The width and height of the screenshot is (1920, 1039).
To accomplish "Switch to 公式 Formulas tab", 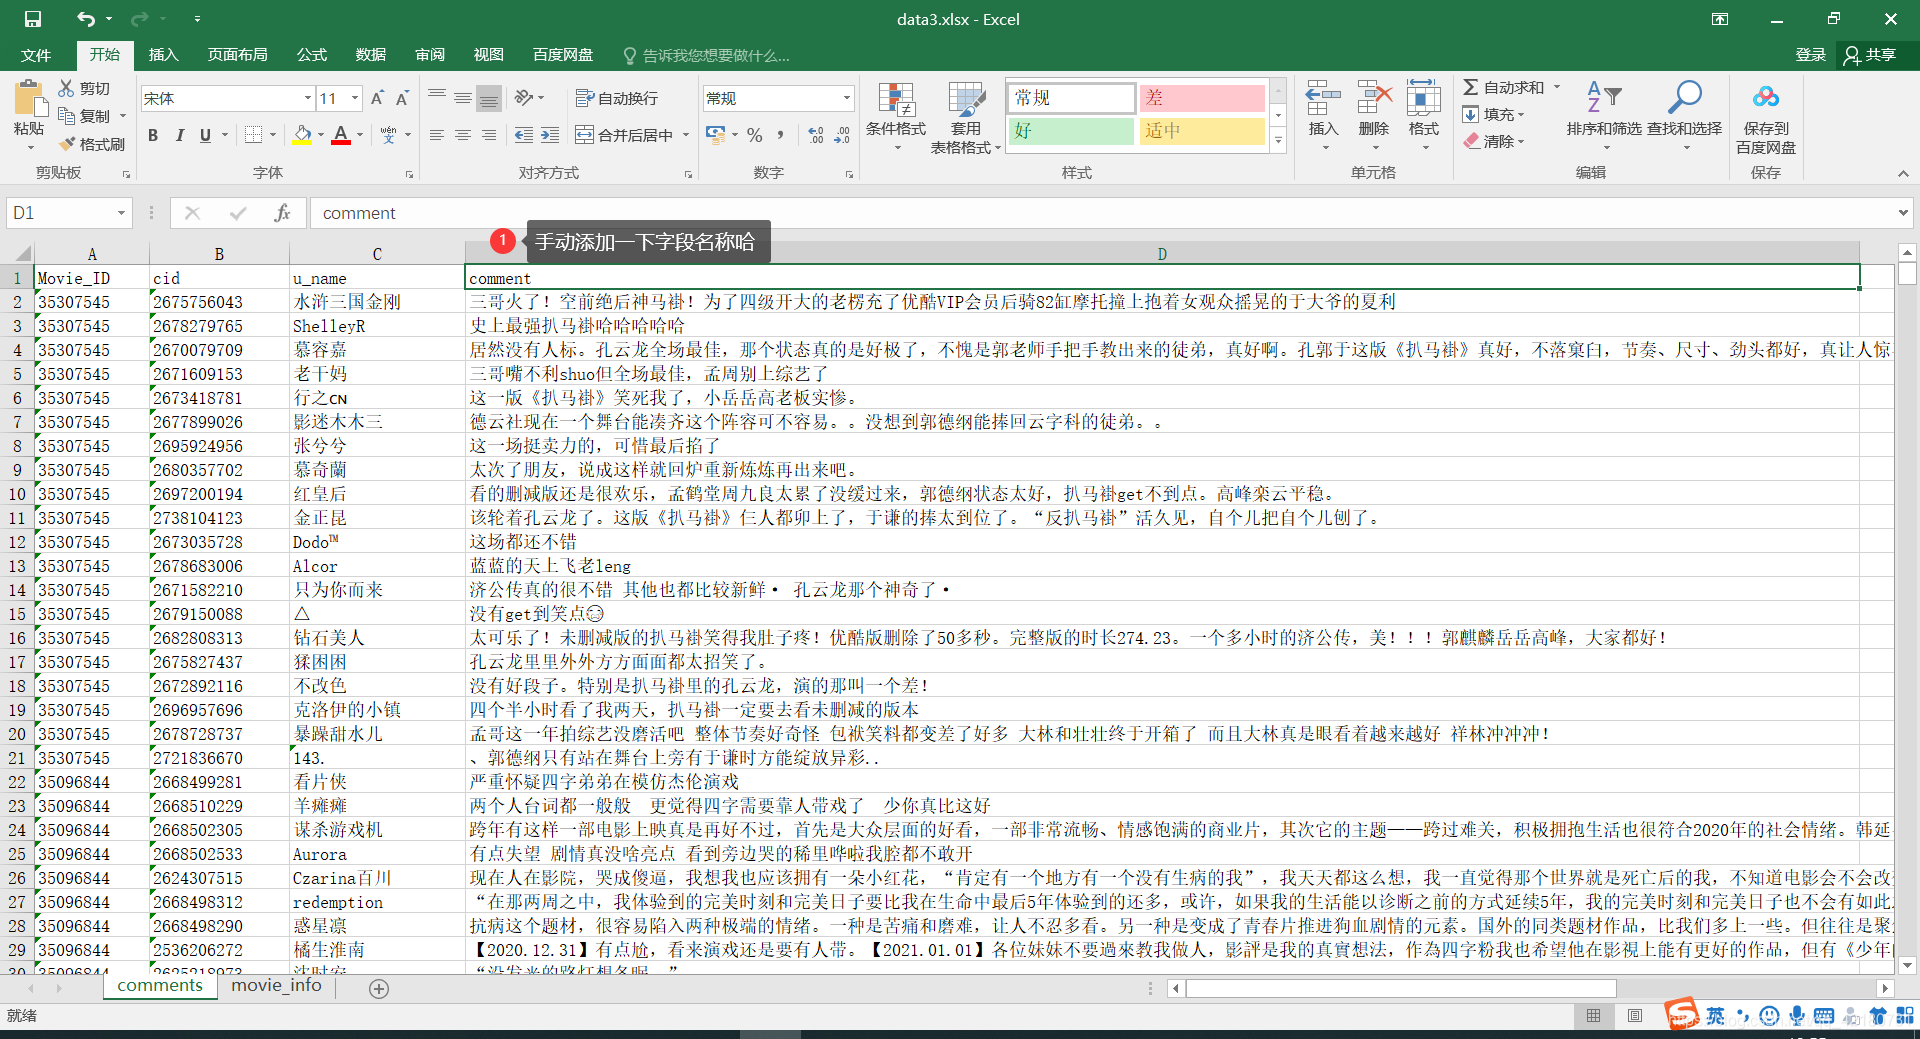I will [x=312, y=55].
